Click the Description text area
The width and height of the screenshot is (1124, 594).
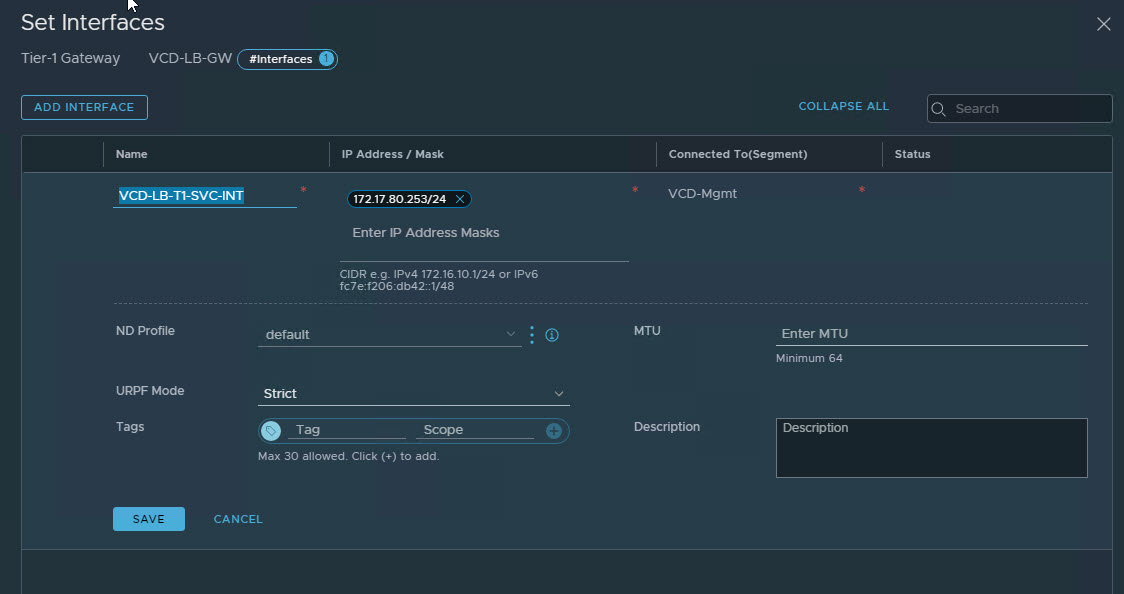click(930, 447)
